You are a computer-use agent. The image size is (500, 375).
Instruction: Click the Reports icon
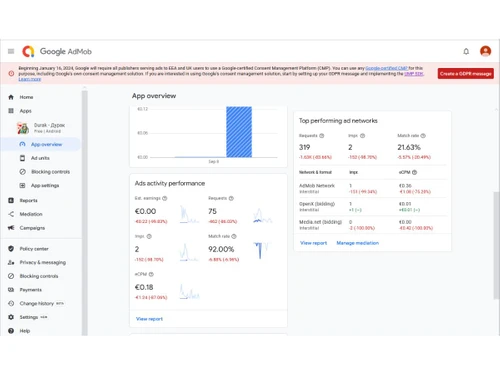coord(11,200)
